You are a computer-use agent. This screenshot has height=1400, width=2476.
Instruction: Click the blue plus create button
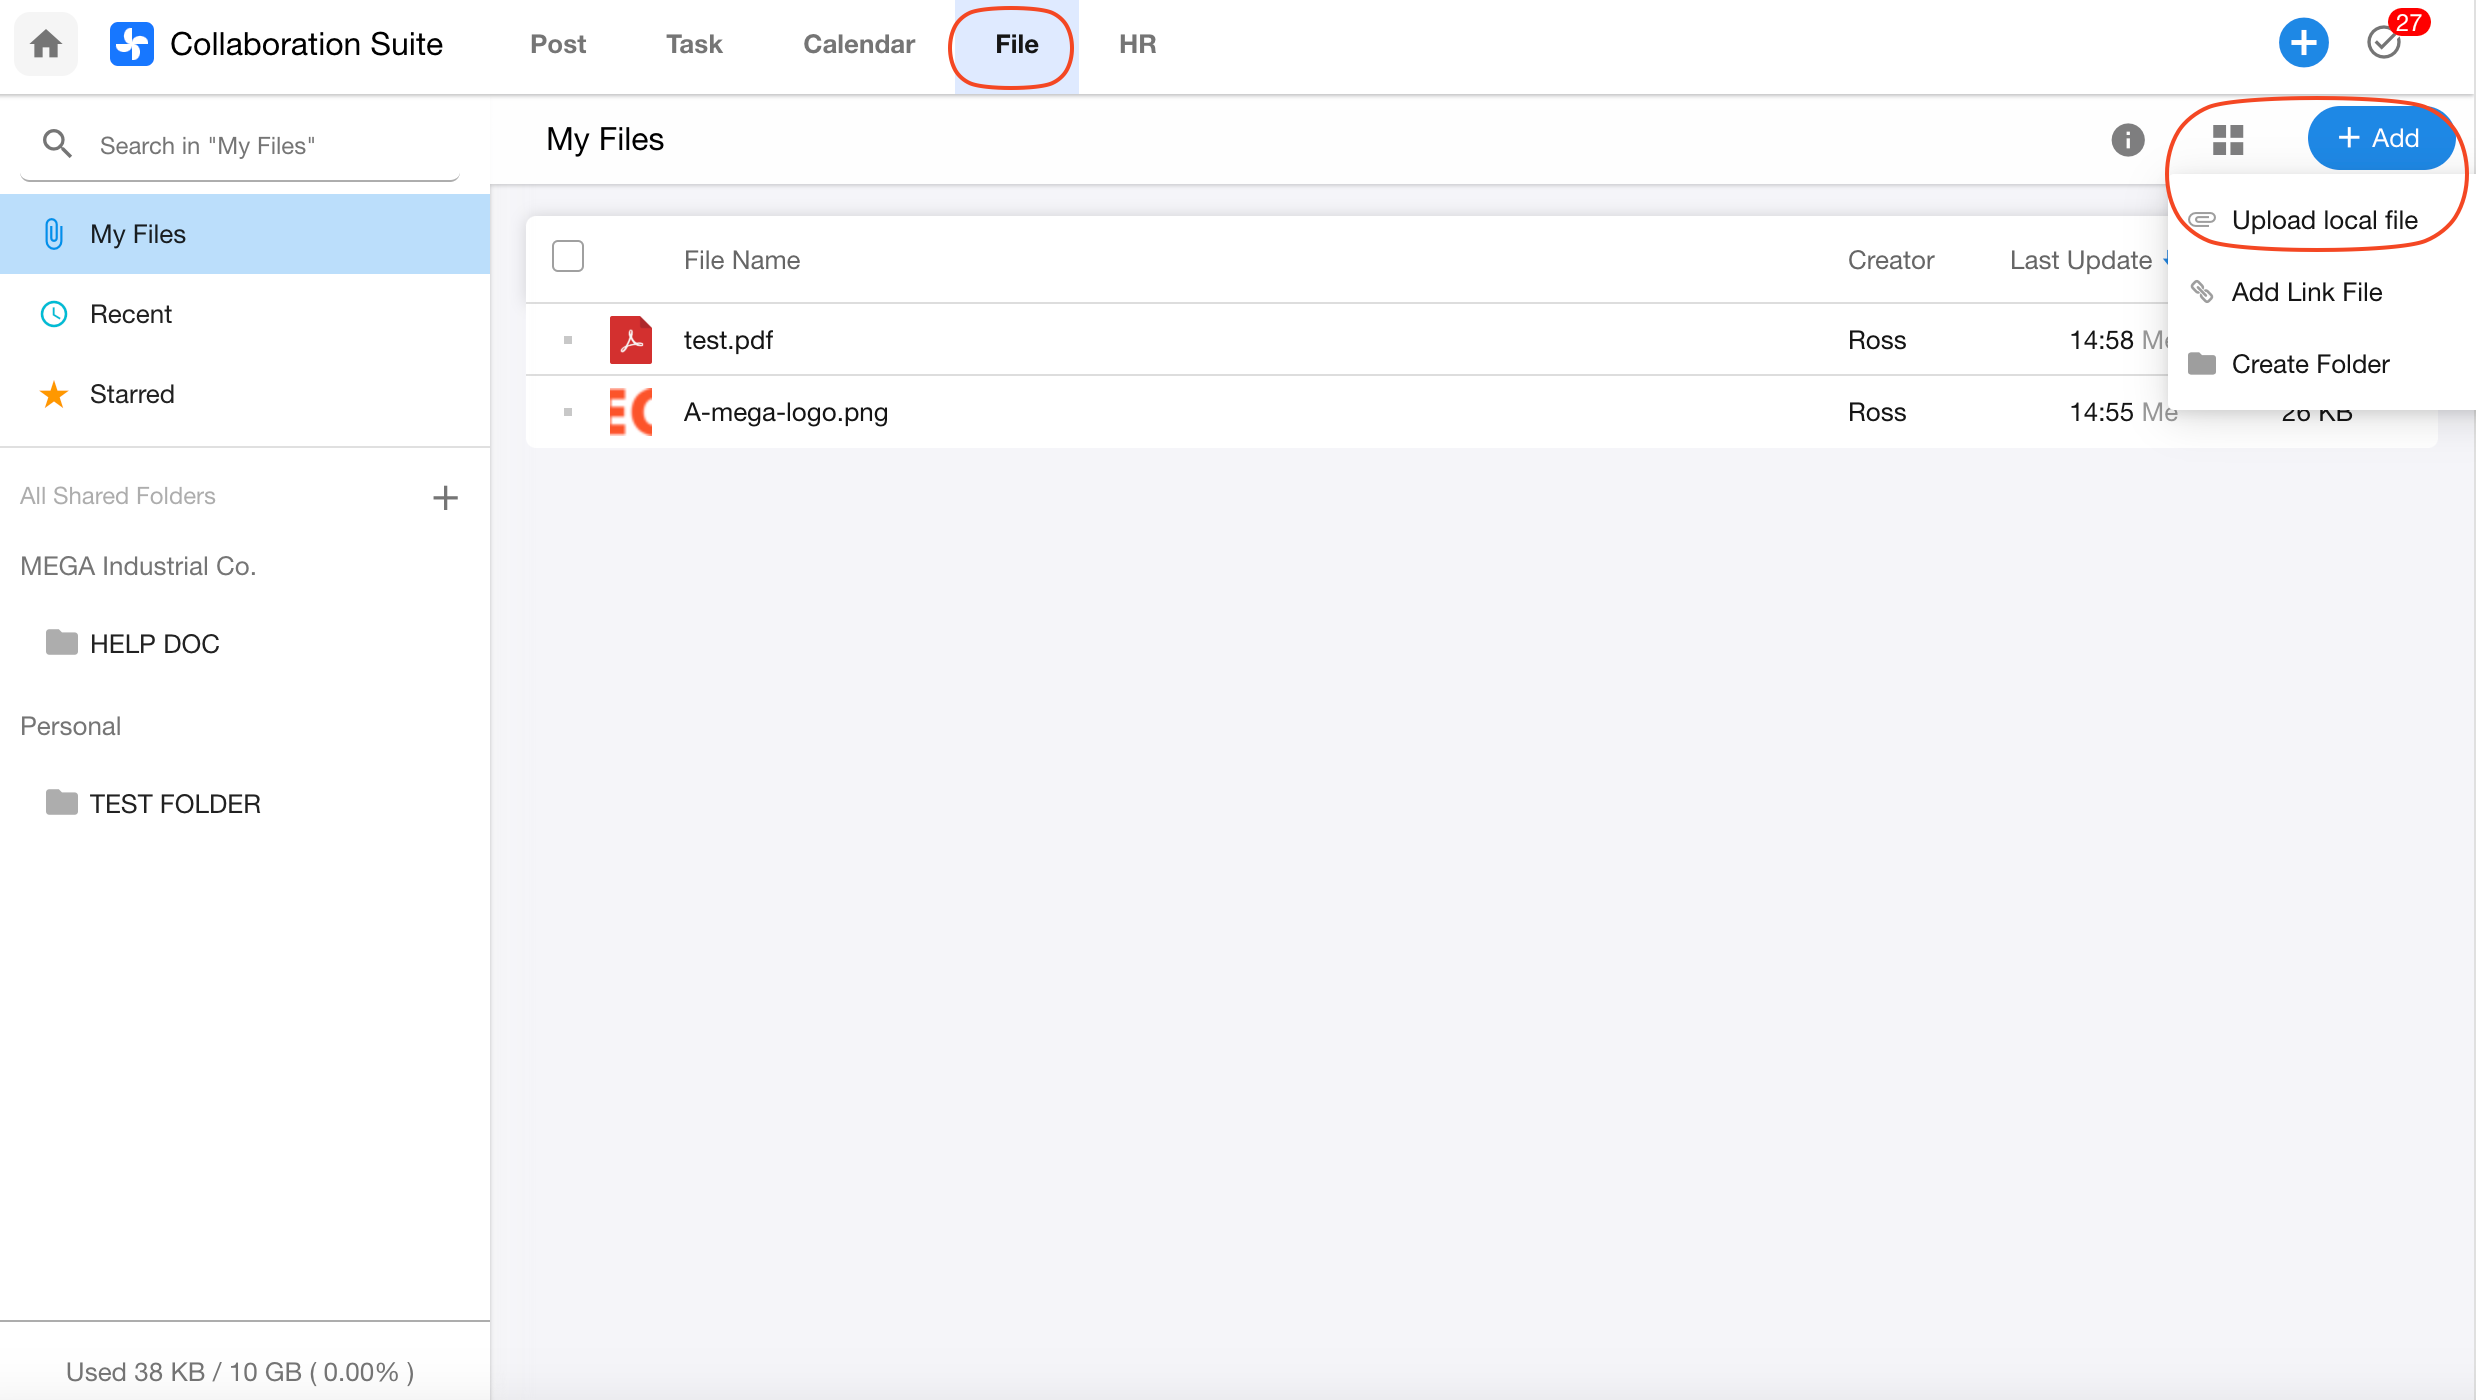[x=2303, y=43]
